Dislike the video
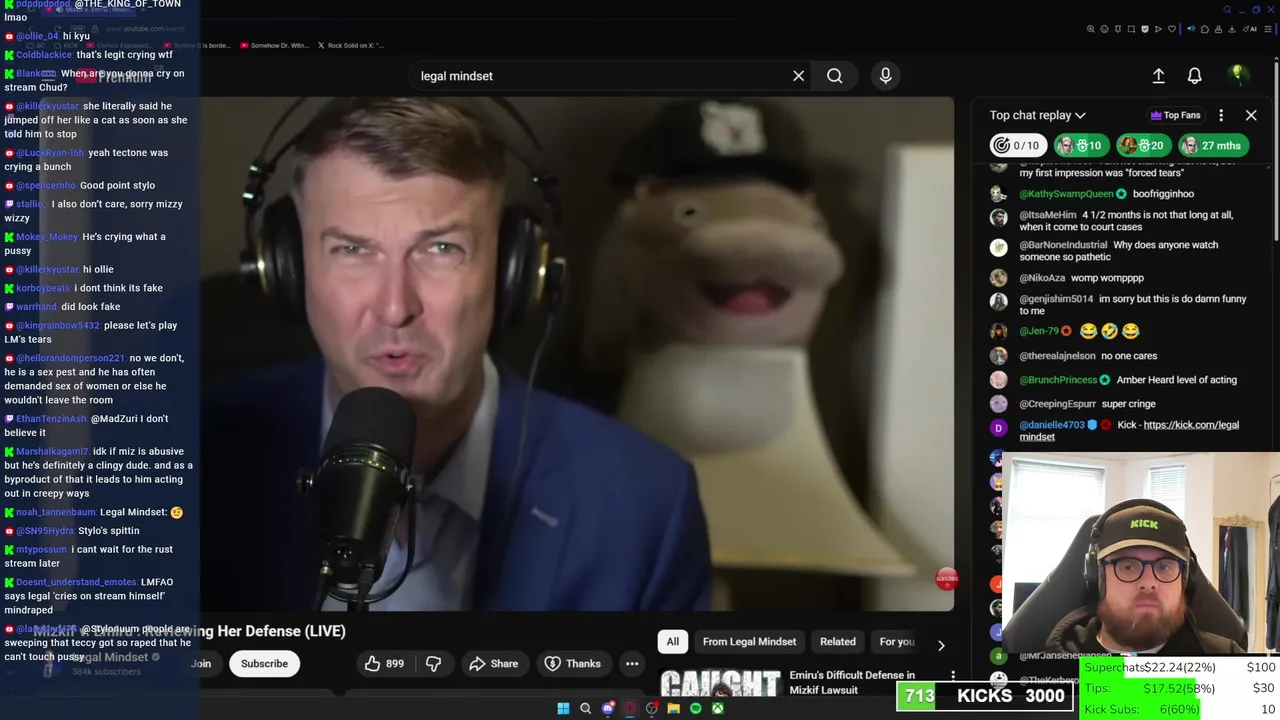The height and width of the screenshot is (720, 1280). click(433, 664)
